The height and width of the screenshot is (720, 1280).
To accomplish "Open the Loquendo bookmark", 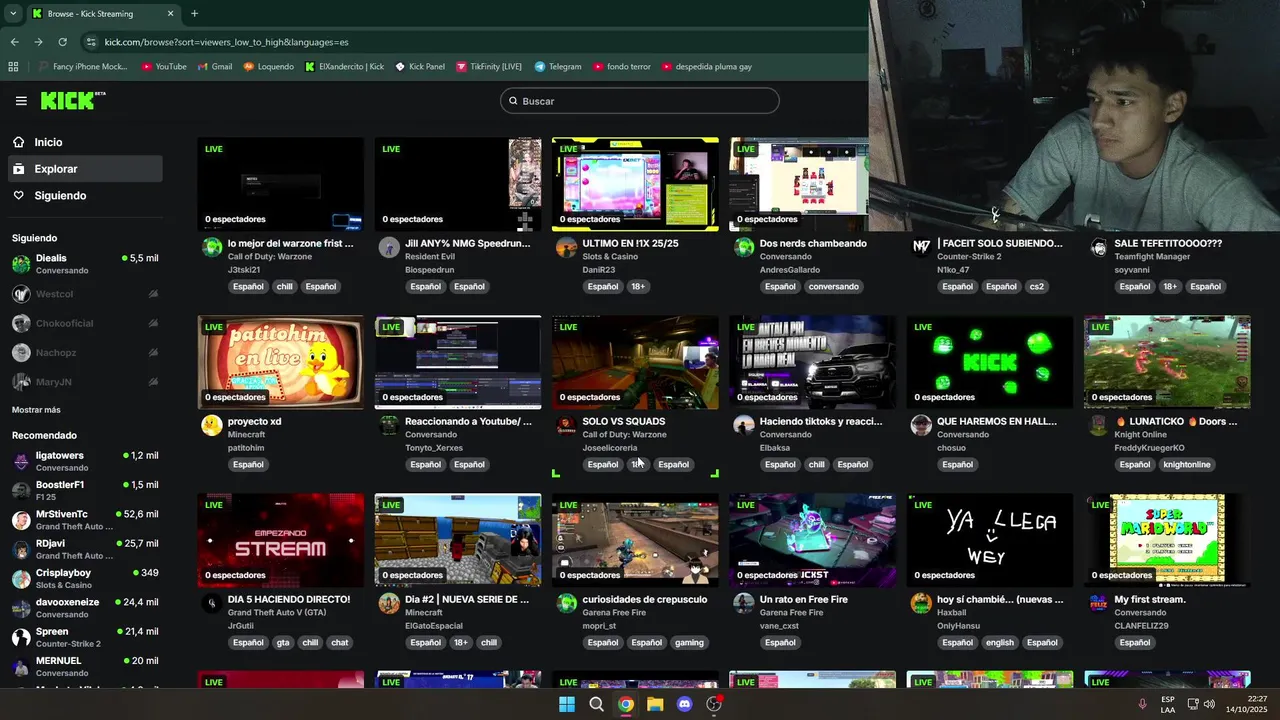I will click(x=269, y=67).
